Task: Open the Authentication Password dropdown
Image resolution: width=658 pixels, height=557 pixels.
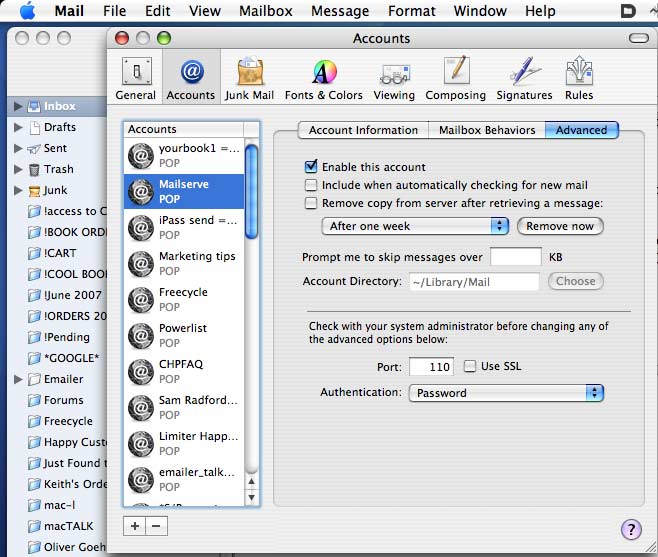Action: tap(505, 393)
